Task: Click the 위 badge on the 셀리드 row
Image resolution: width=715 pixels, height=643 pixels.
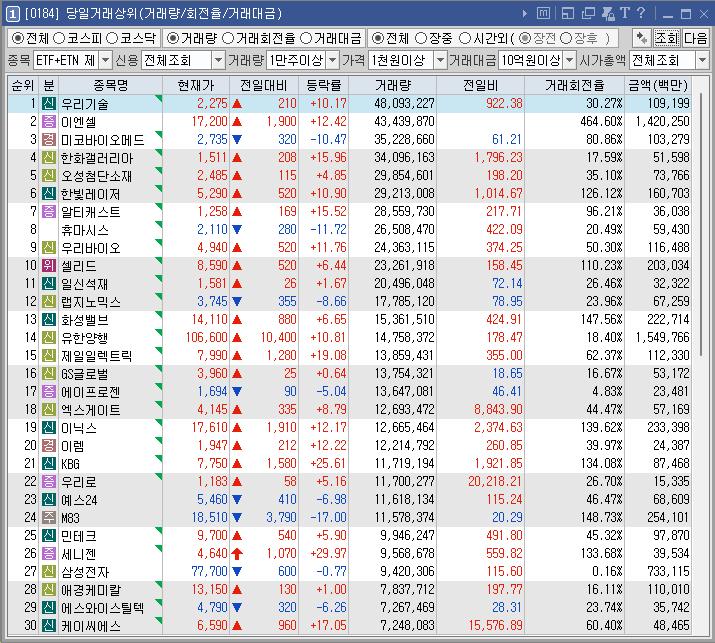Action: pyautogui.click(x=49, y=265)
